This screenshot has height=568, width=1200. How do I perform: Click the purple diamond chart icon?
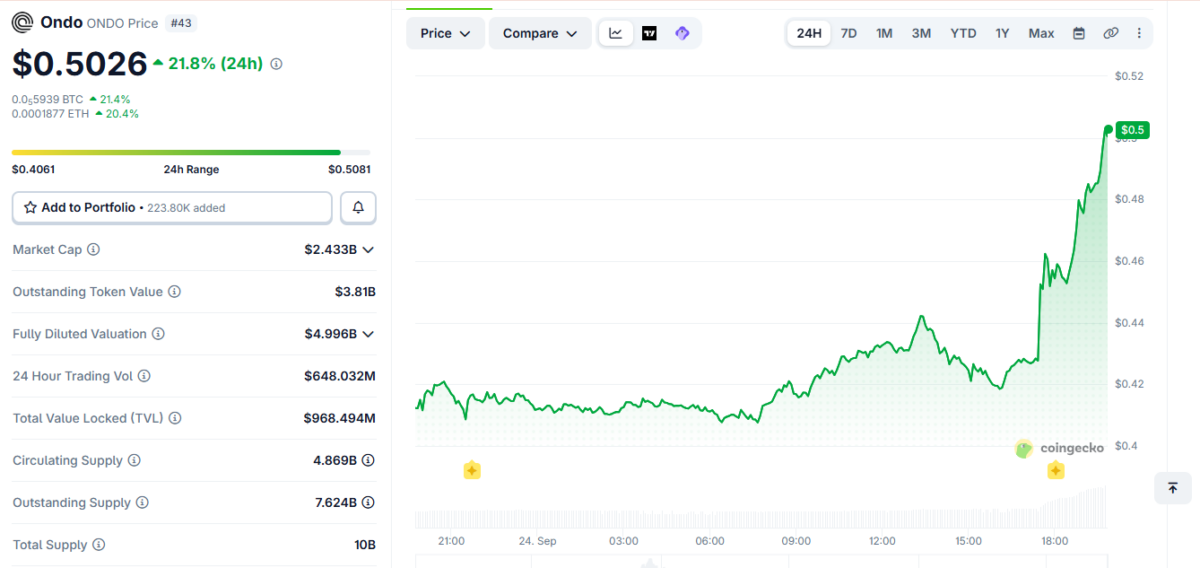tap(682, 33)
